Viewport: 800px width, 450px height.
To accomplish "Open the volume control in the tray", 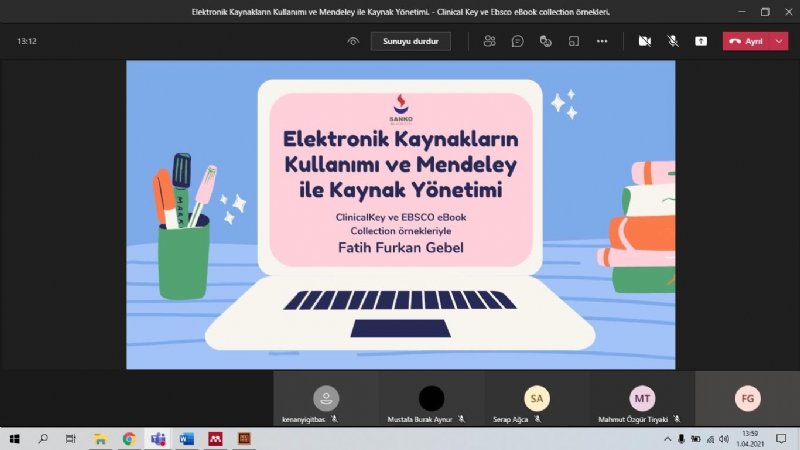I will pyautogui.click(x=724, y=439).
